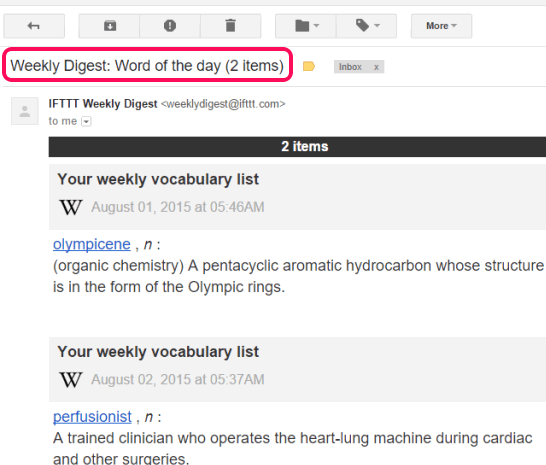
Task: Click the Inbox label tag
Action: pos(350,67)
